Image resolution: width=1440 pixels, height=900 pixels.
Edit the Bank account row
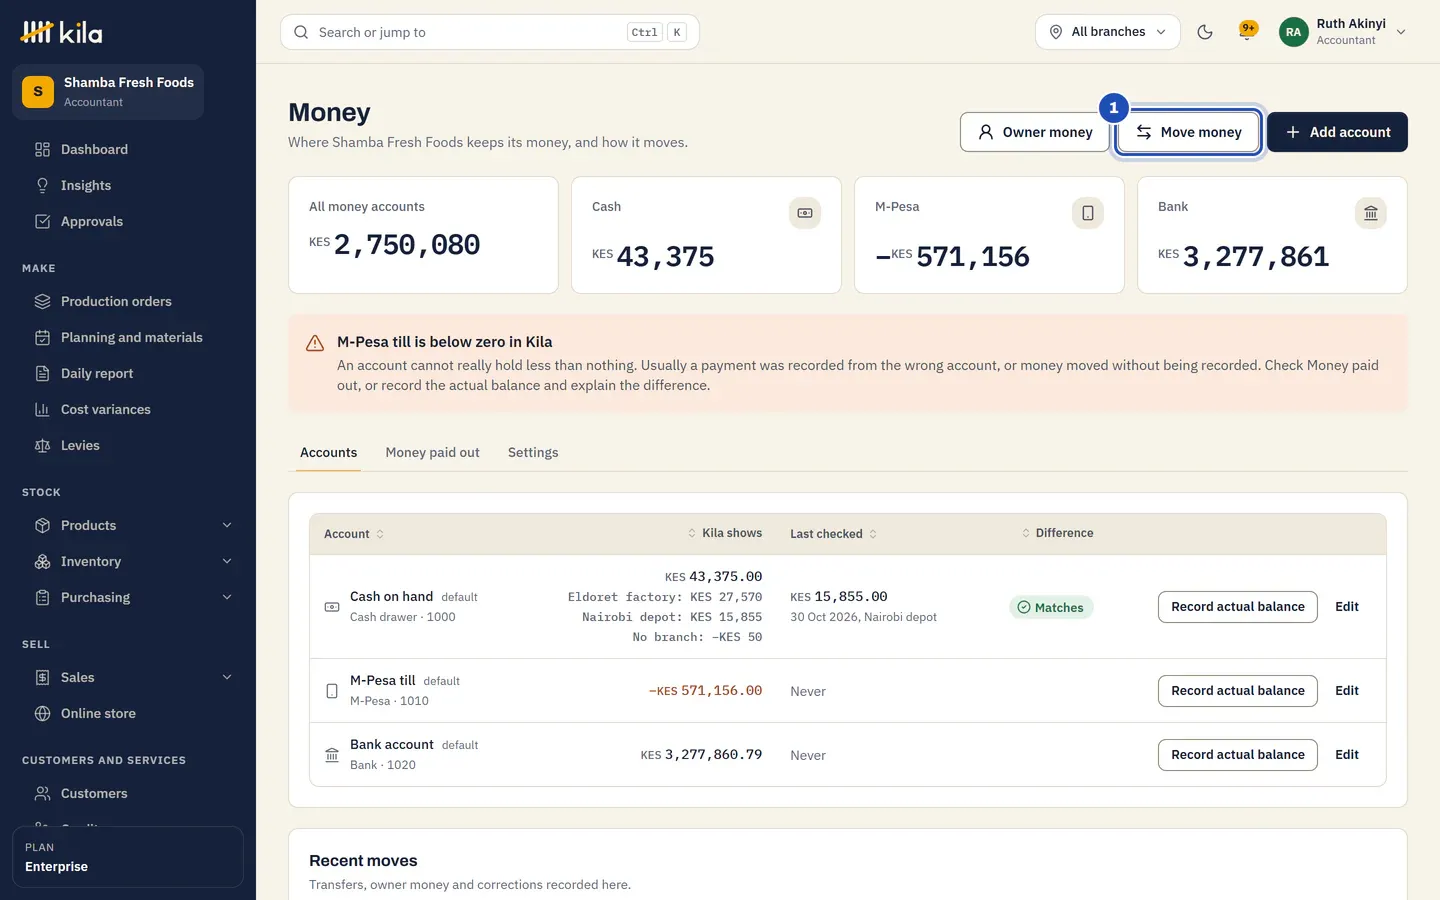click(x=1347, y=755)
